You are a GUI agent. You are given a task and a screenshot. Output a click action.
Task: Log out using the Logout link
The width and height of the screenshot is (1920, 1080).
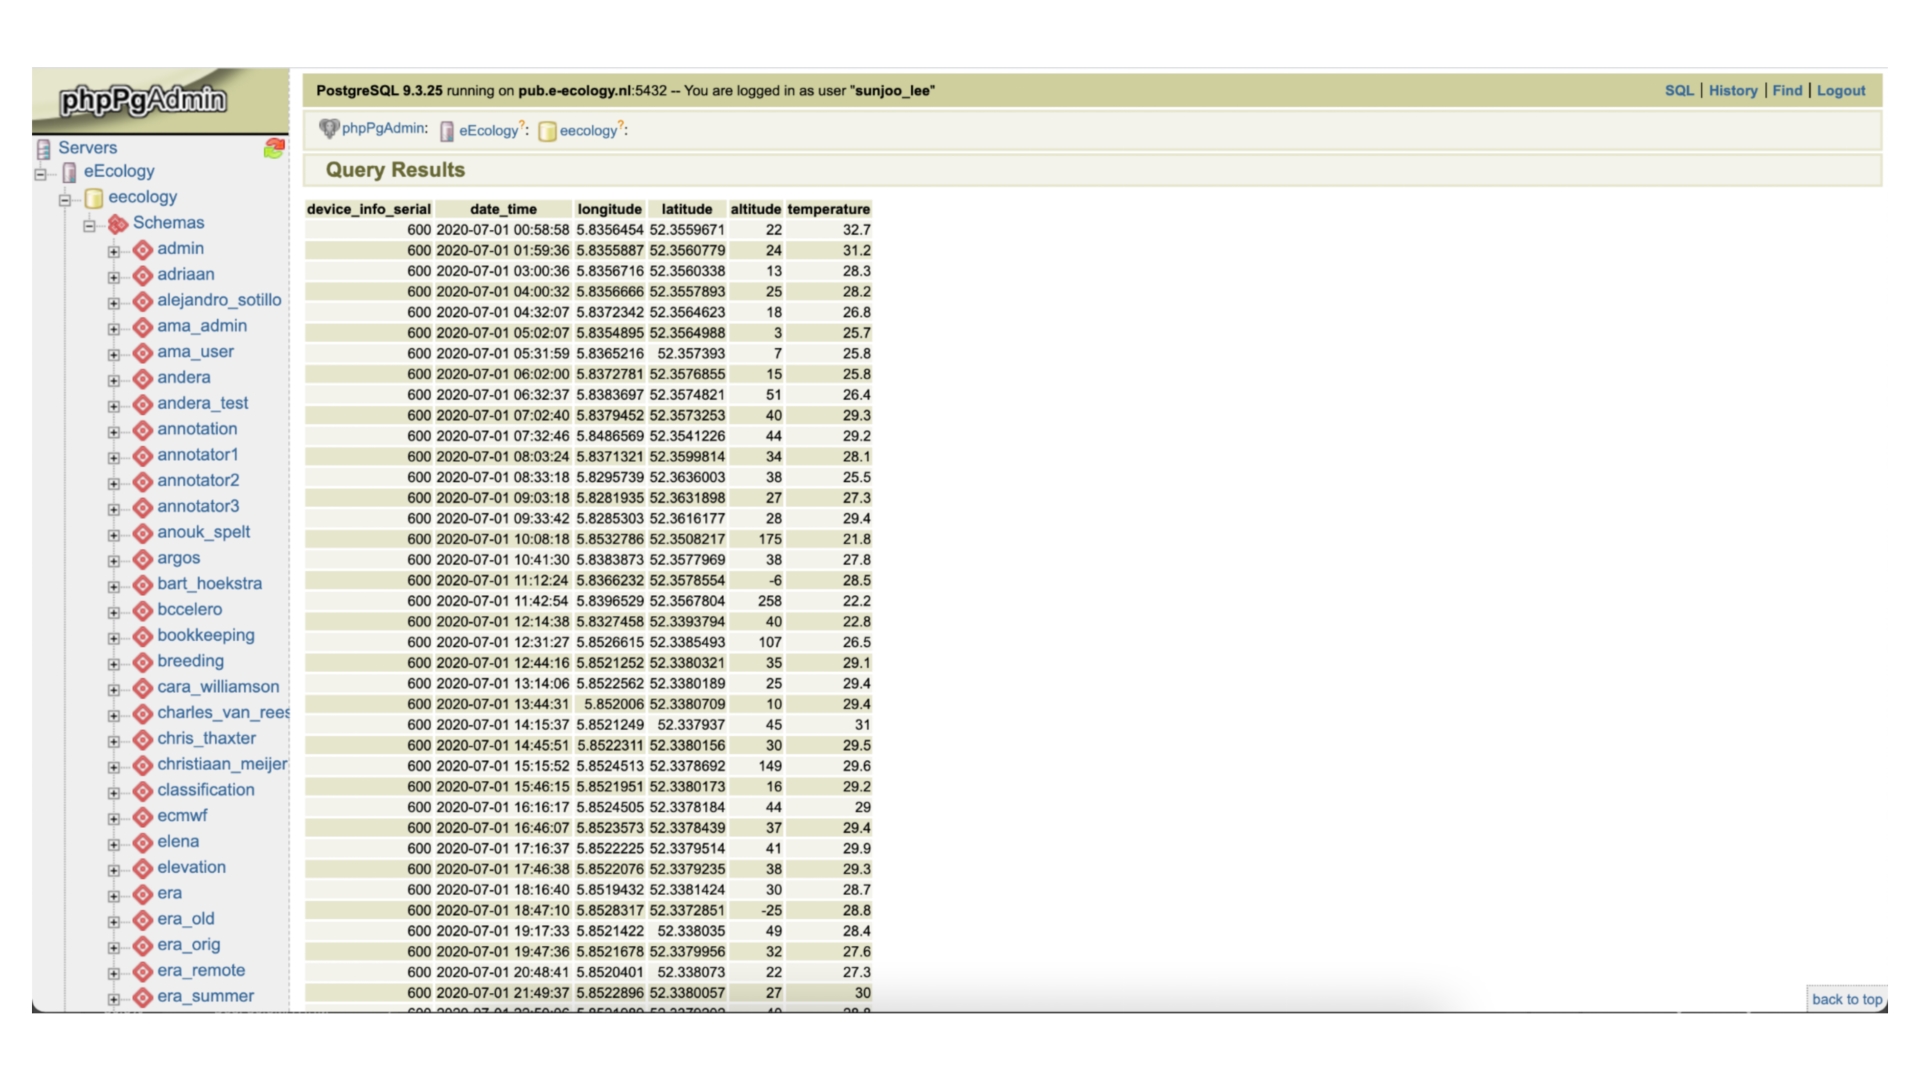pyautogui.click(x=1841, y=90)
